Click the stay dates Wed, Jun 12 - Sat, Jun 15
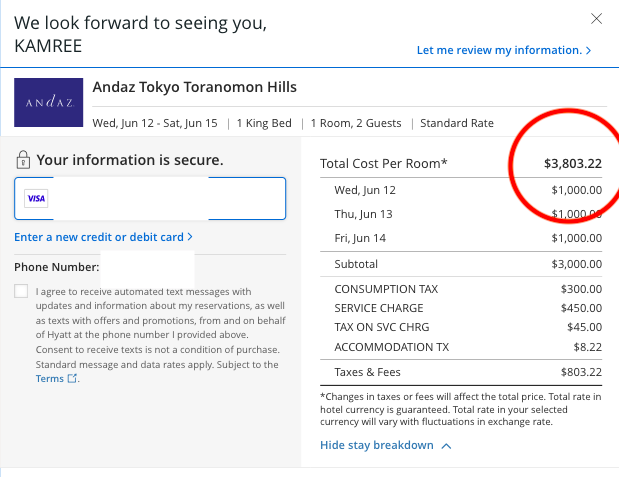Viewport: 619px width, 477px height. click(x=155, y=123)
